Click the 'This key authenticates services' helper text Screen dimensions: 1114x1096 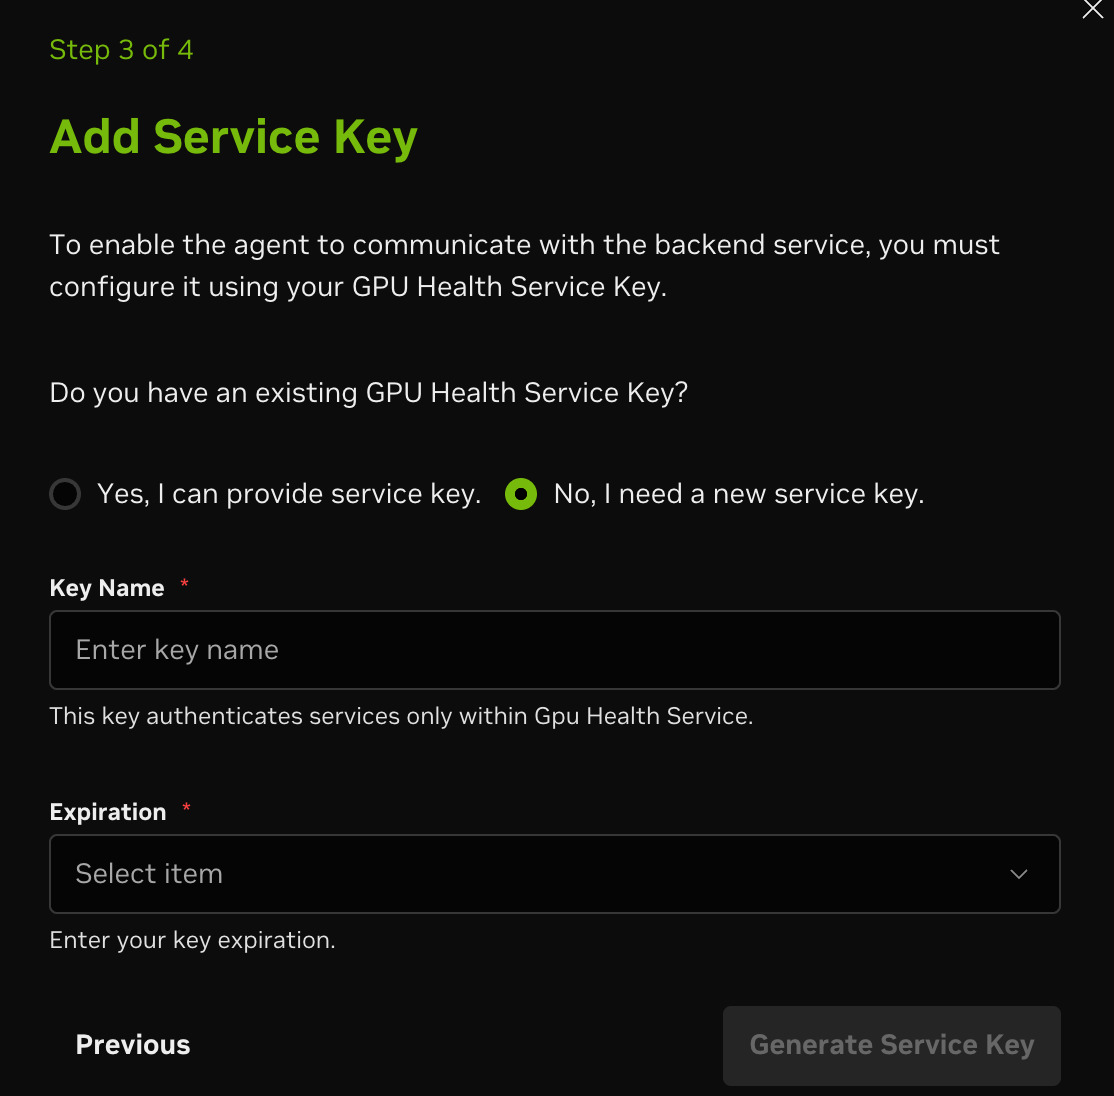tap(401, 716)
